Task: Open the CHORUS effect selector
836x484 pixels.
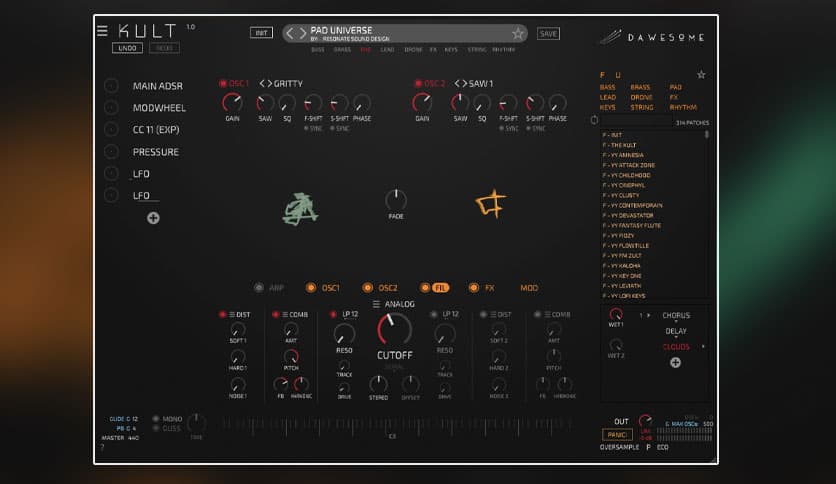Action: click(676, 316)
